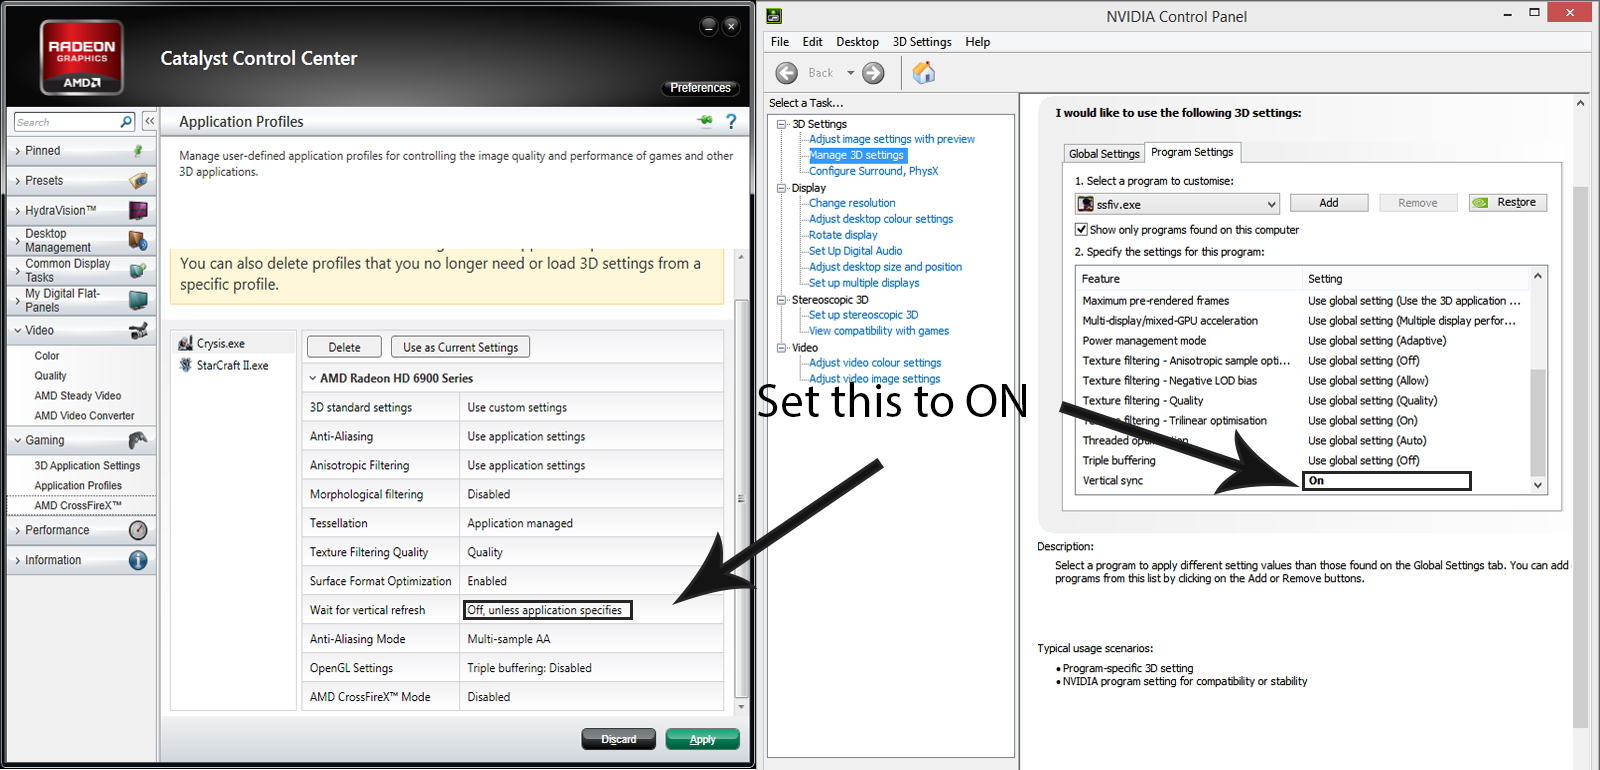1600x770 pixels.
Task: Click the green pin icon beside Application Profiles heading
Action: 705,121
